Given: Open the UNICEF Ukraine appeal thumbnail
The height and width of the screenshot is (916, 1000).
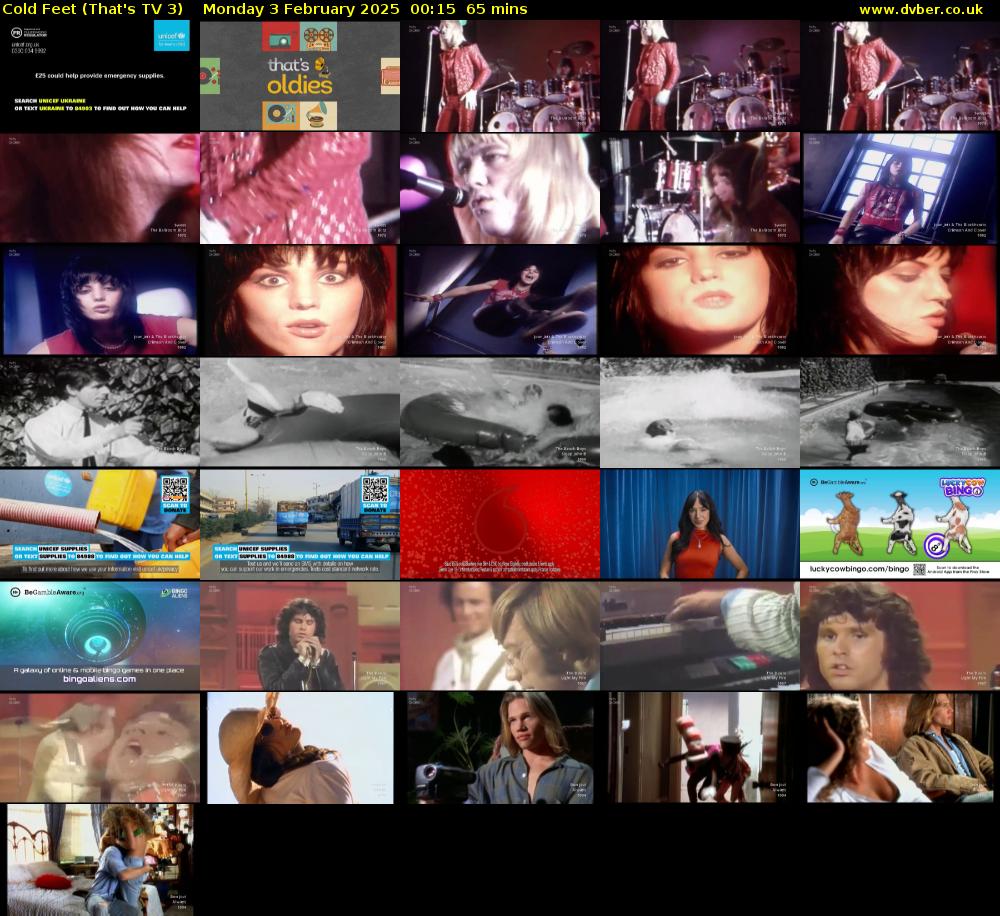Looking at the screenshot, I should [99, 75].
